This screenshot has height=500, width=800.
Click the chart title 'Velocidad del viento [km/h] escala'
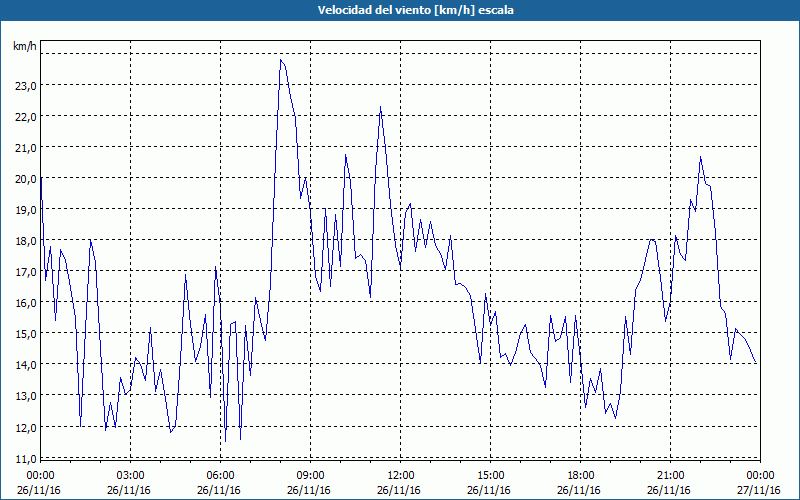coord(415,10)
